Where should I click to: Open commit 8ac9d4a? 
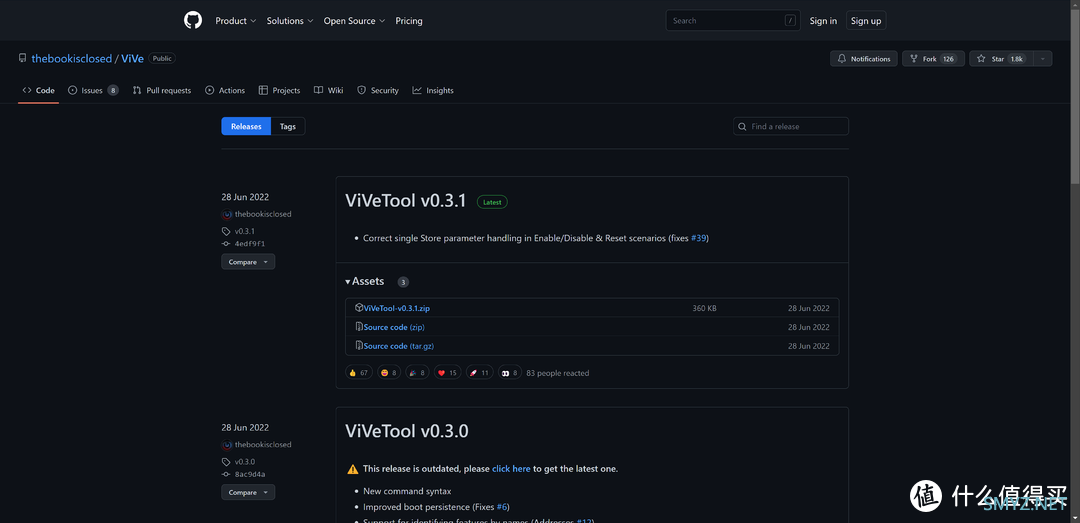coord(249,474)
